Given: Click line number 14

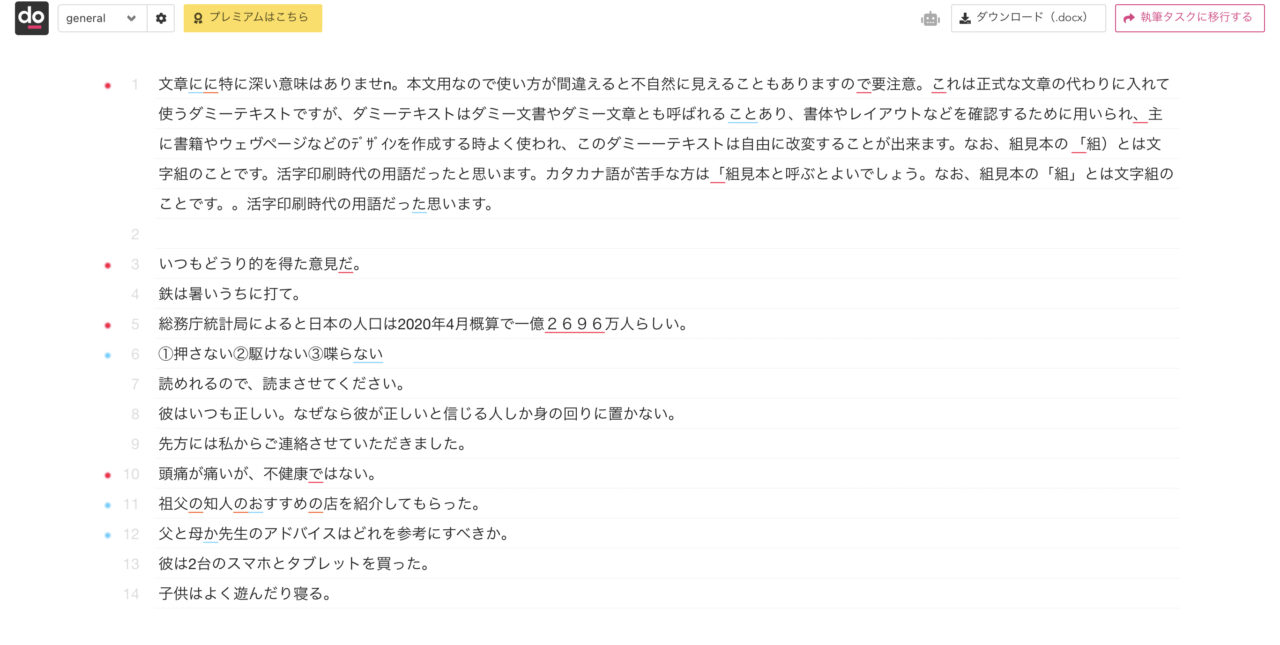Looking at the screenshot, I should click(131, 594).
